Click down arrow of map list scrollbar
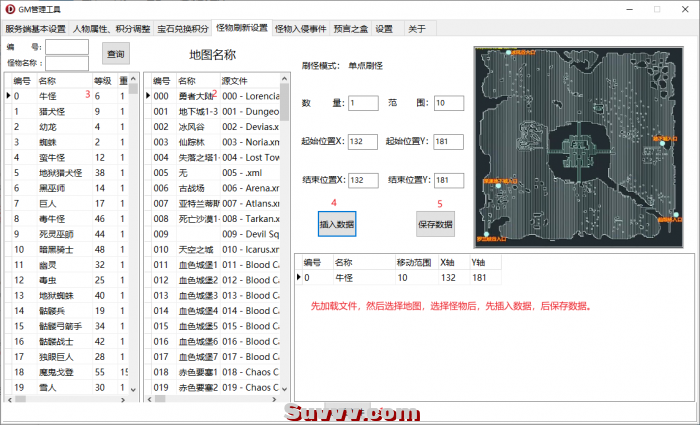The image size is (700, 425). tap(284, 389)
